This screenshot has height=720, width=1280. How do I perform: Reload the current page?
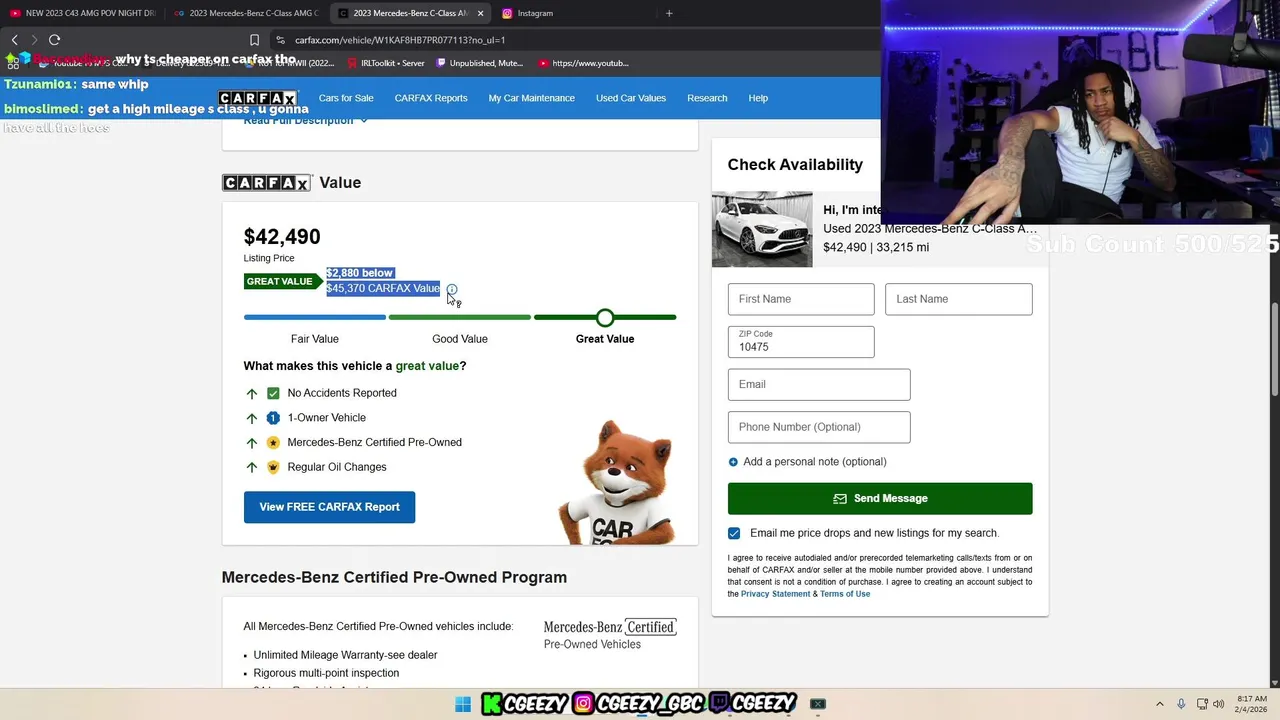coord(55,40)
